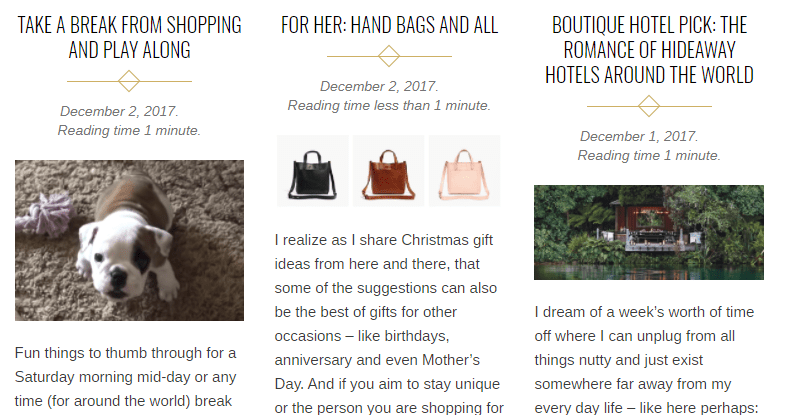Click the "Reading time less than 1 minute" text
The height and width of the screenshot is (415, 798).
pos(389,106)
